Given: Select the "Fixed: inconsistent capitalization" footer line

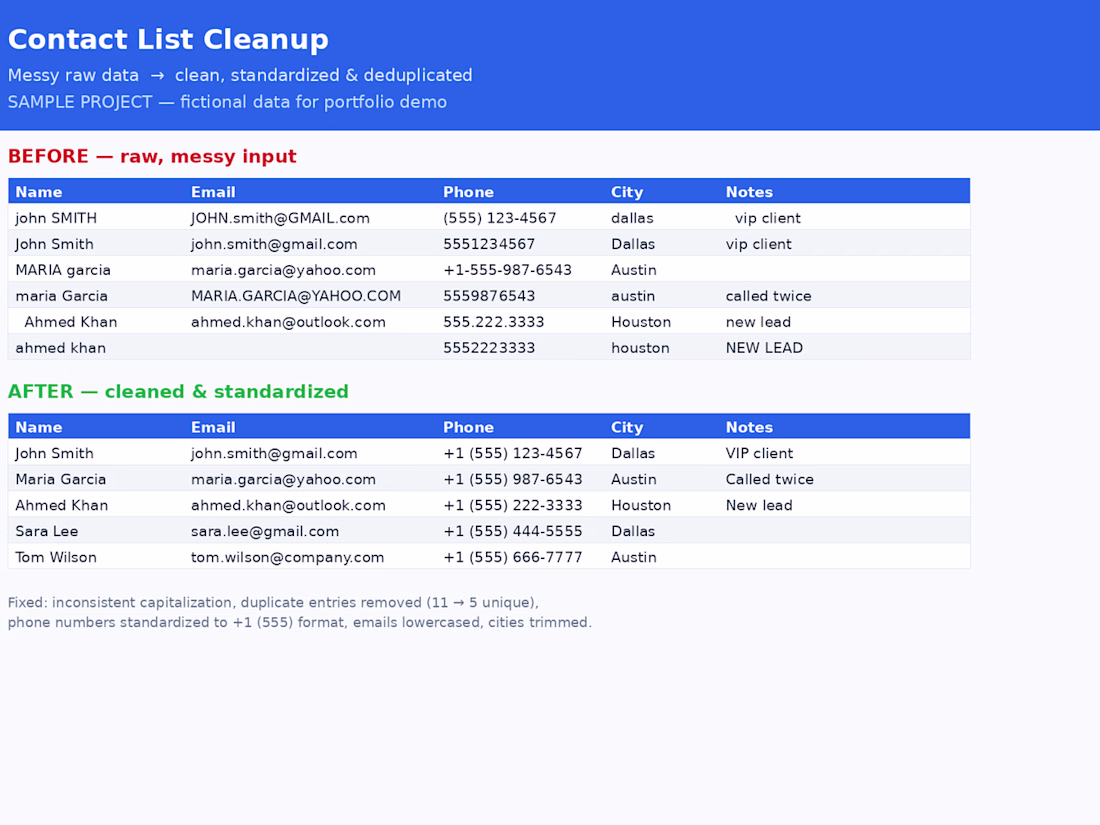Looking at the screenshot, I should click(x=273, y=602).
